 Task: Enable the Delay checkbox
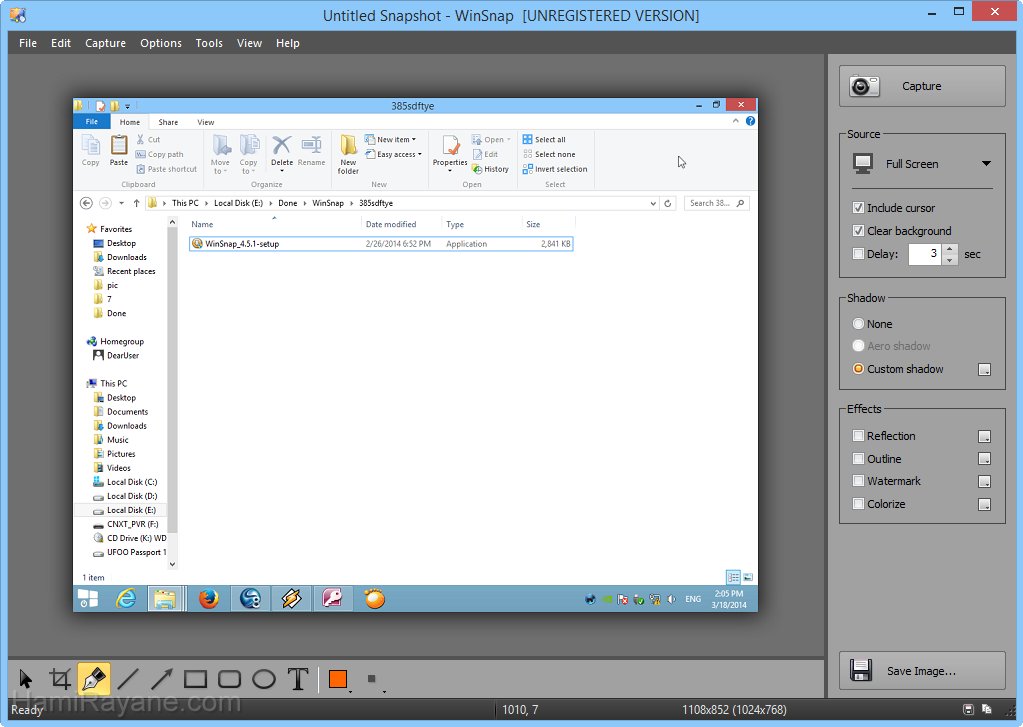(859, 254)
